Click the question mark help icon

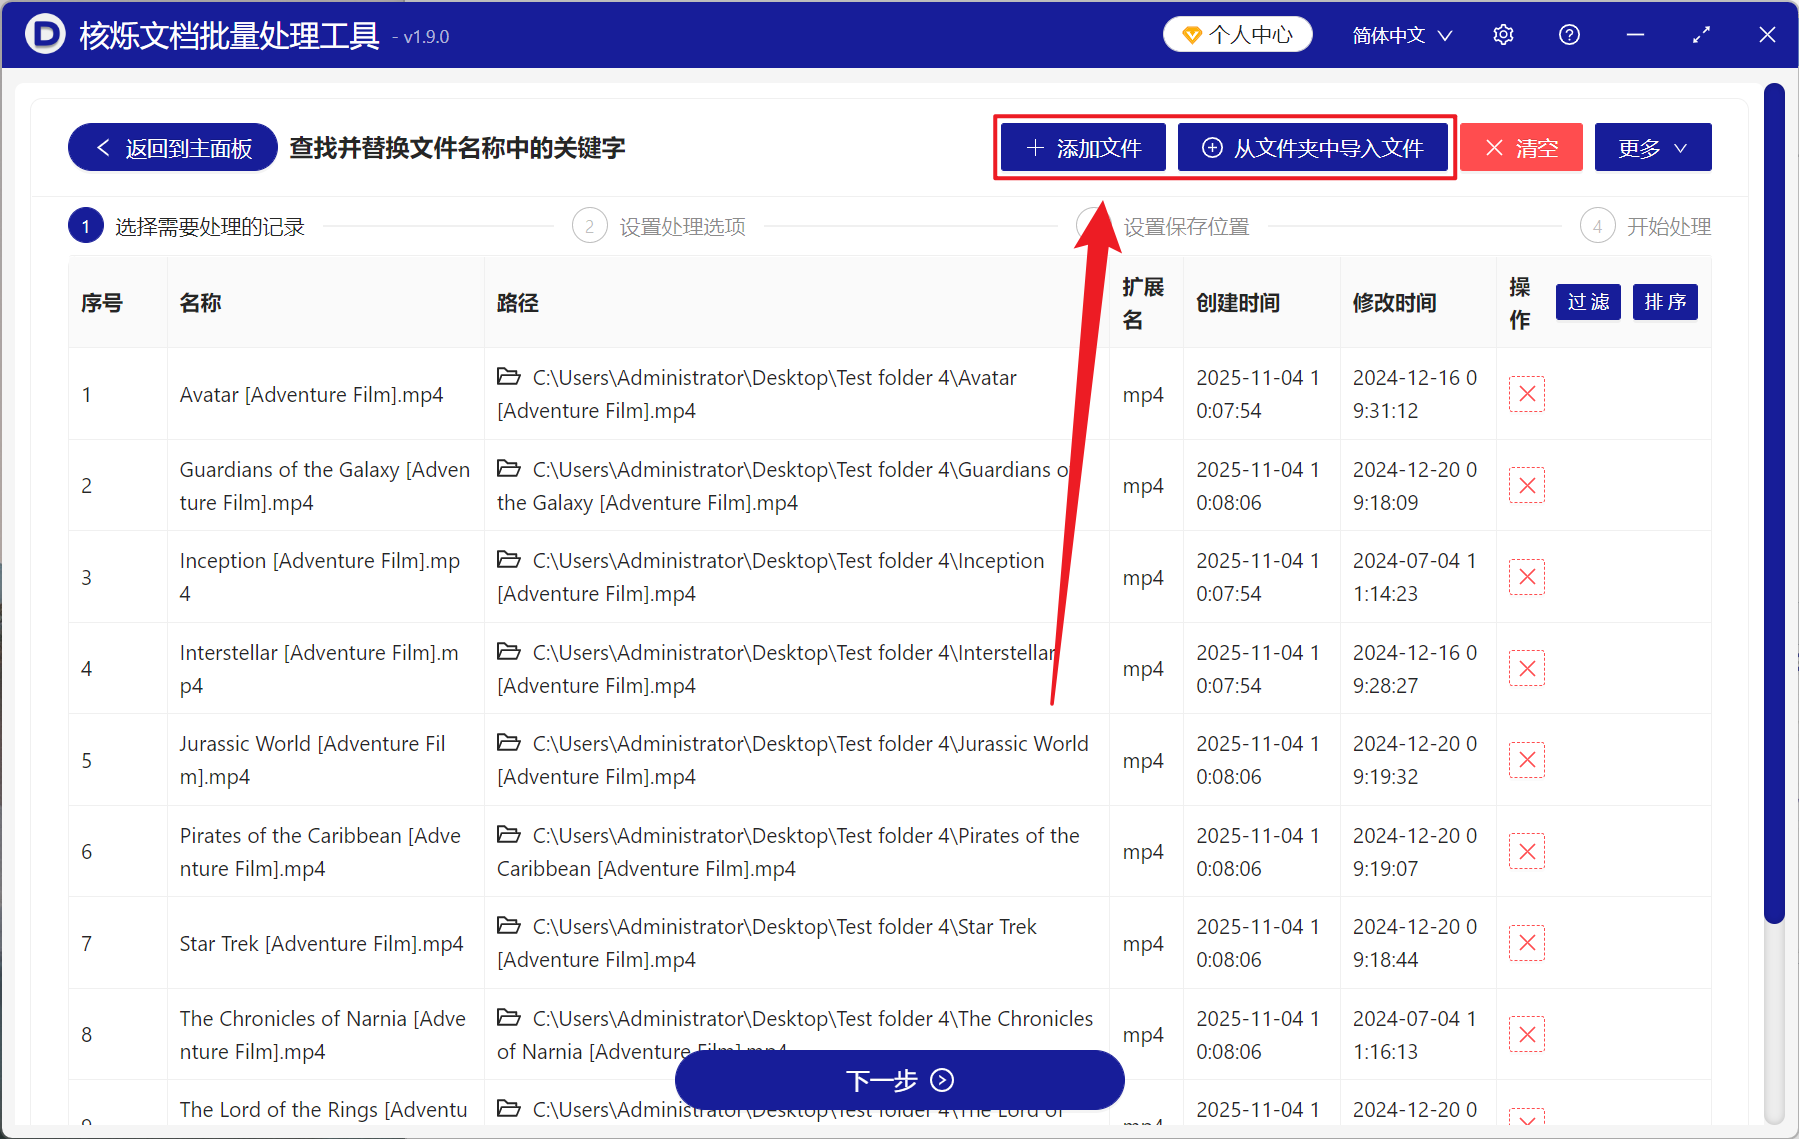tap(1568, 34)
